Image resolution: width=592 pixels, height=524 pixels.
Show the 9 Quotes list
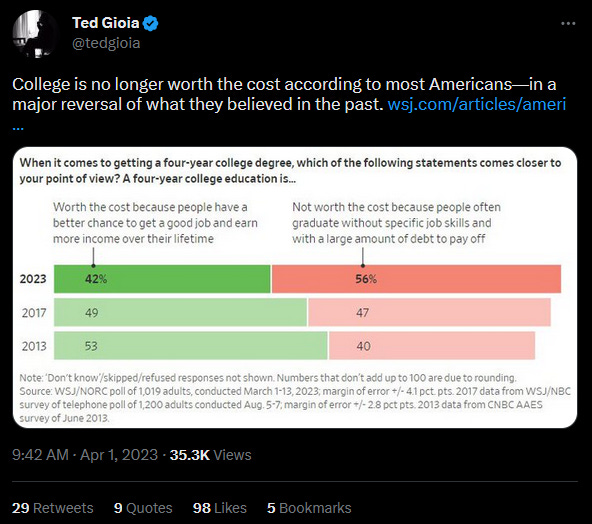click(x=143, y=508)
